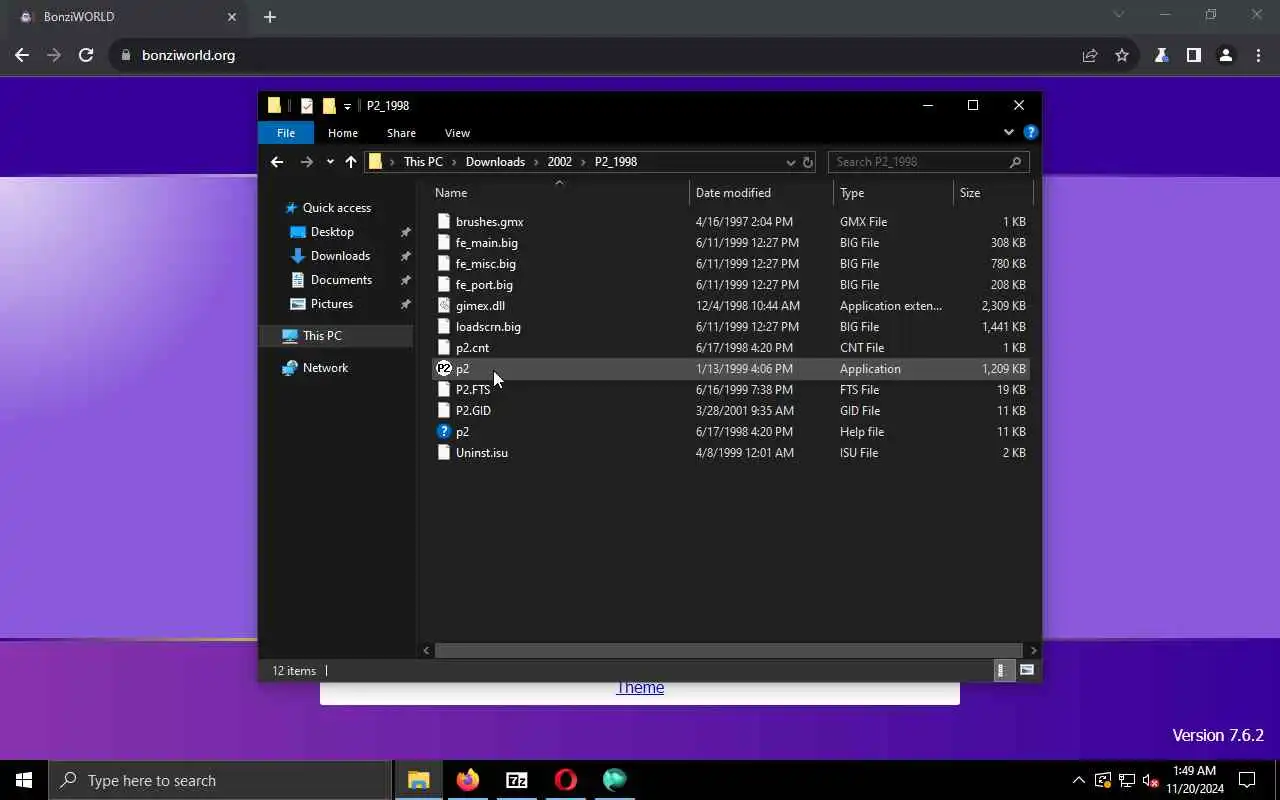1280x800 pixels.
Task: Click the Properties quick access toolbar icon
Action: [307, 106]
